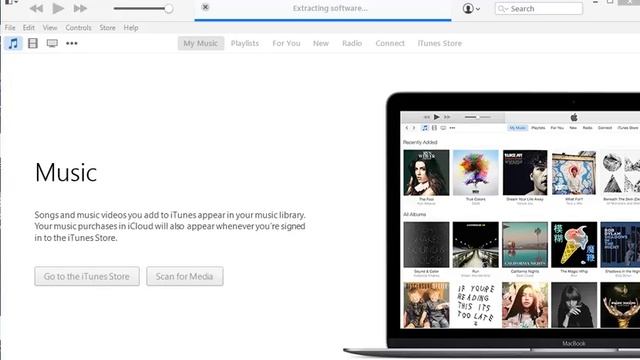The width and height of the screenshot is (640, 360).
Task: Click the MacBook promotional image
Action: click(492, 225)
